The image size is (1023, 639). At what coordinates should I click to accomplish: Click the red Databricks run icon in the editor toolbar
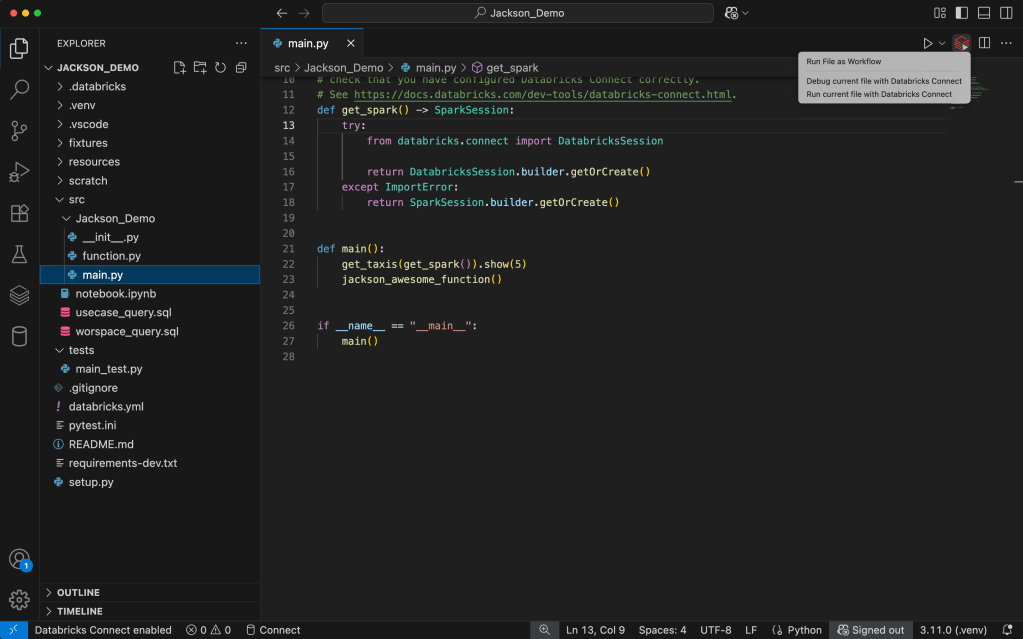(960, 43)
